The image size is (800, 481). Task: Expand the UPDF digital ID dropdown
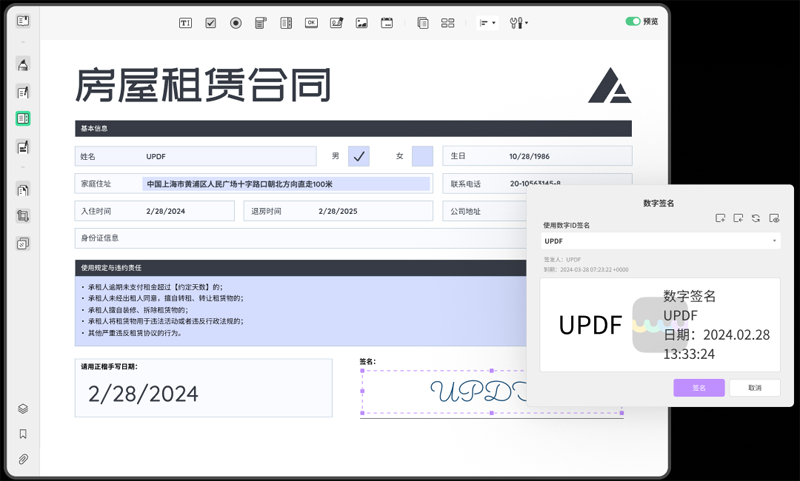774,241
